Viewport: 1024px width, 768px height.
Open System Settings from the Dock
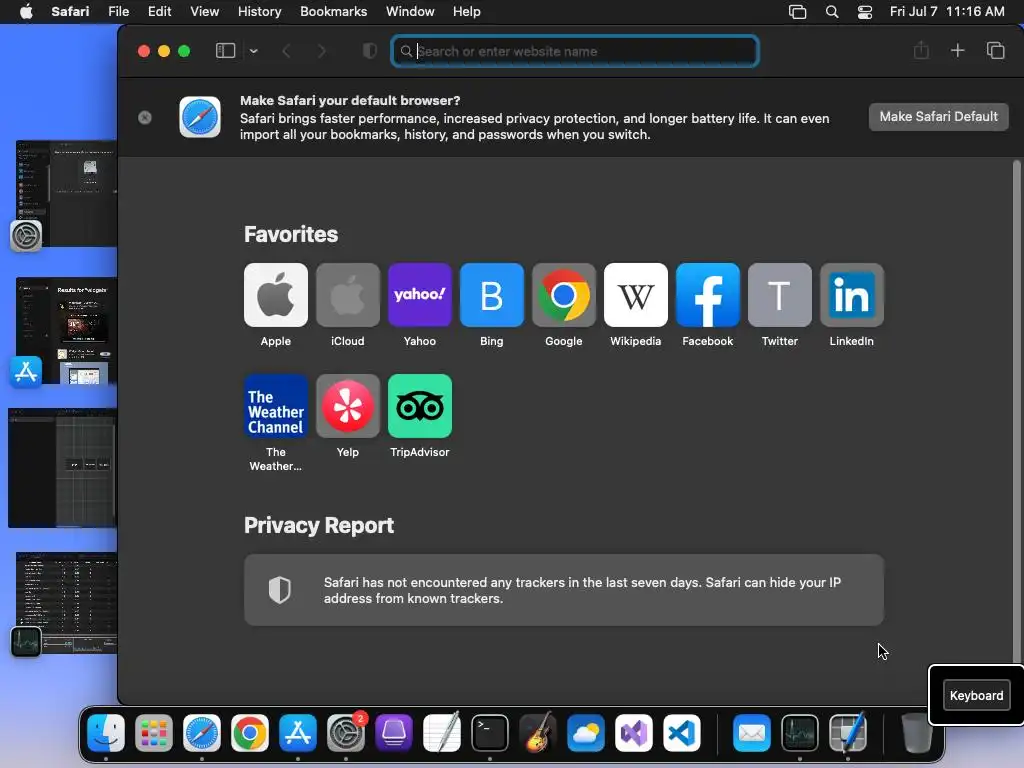(x=345, y=733)
